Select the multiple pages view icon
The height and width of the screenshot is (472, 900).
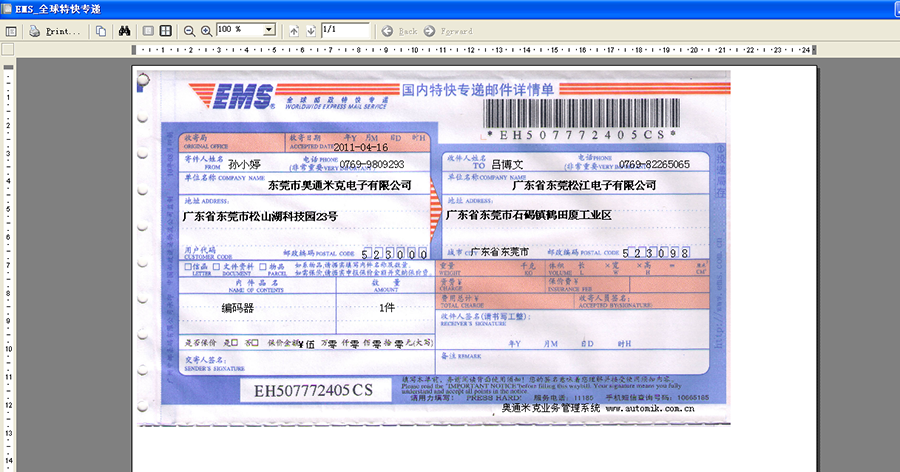click(x=165, y=31)
